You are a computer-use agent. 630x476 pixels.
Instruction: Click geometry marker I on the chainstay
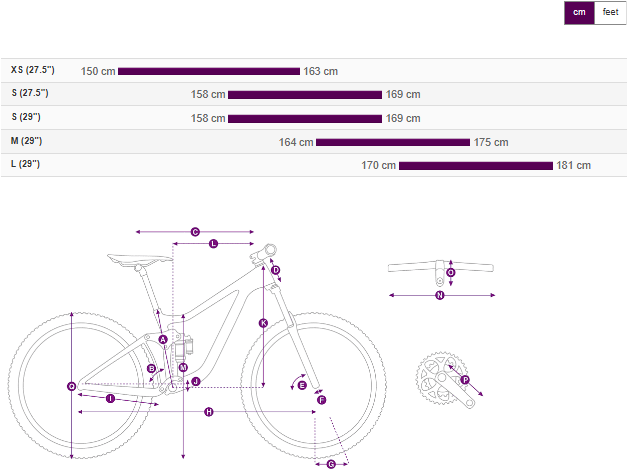pyautogui.click(x=110, y=399)
